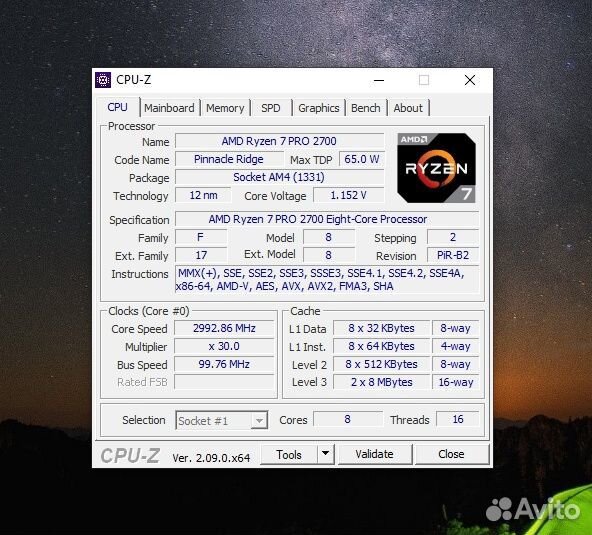592x535 pixels.
Task: Switch to the CPU tab
Action: point(117,107)
